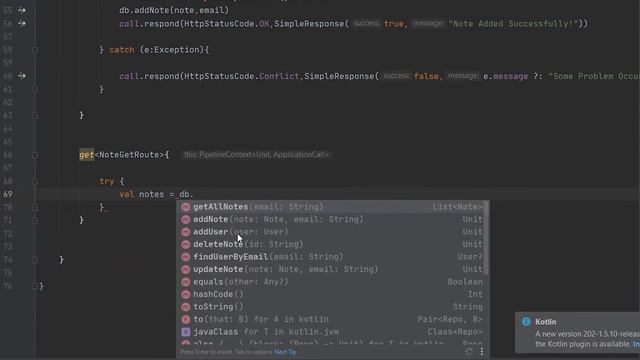Viewport: 640px width, 360px height.
Task: Click fold end marker on line 76
Action: [35, 286]
